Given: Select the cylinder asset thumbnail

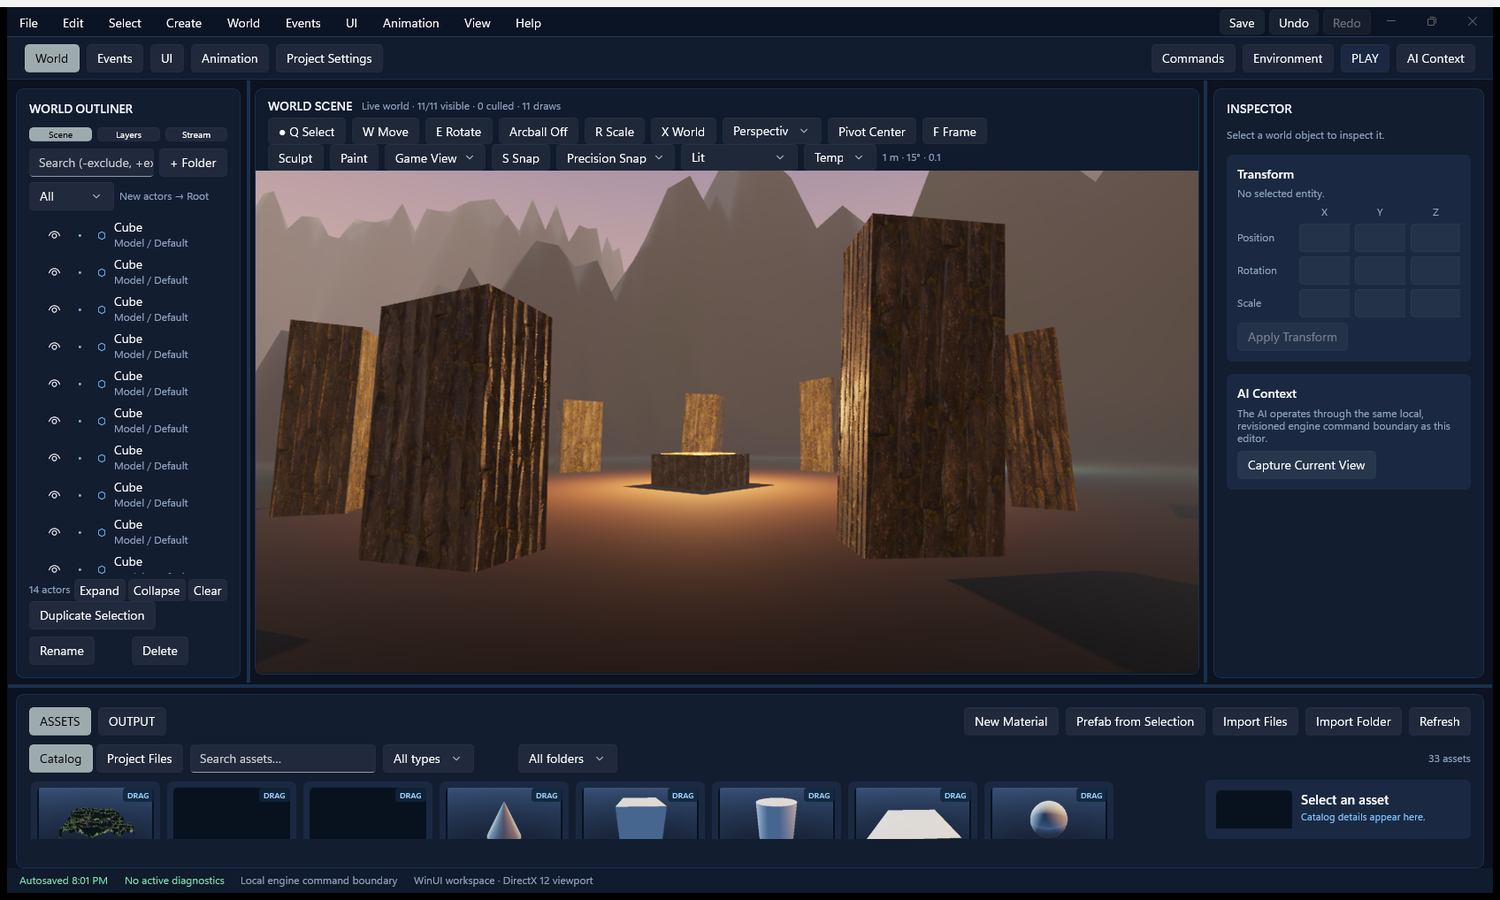Looking at the screenshot, I should [776, 813].
